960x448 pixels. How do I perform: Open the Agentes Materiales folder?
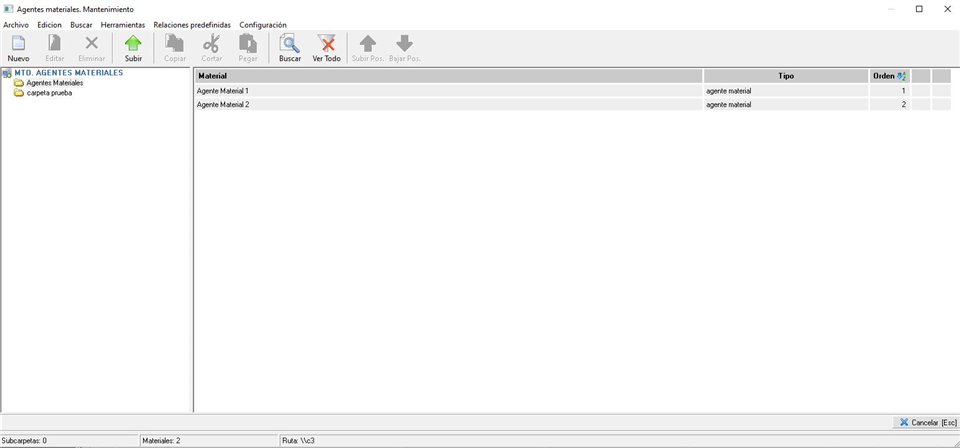[54, 83]
